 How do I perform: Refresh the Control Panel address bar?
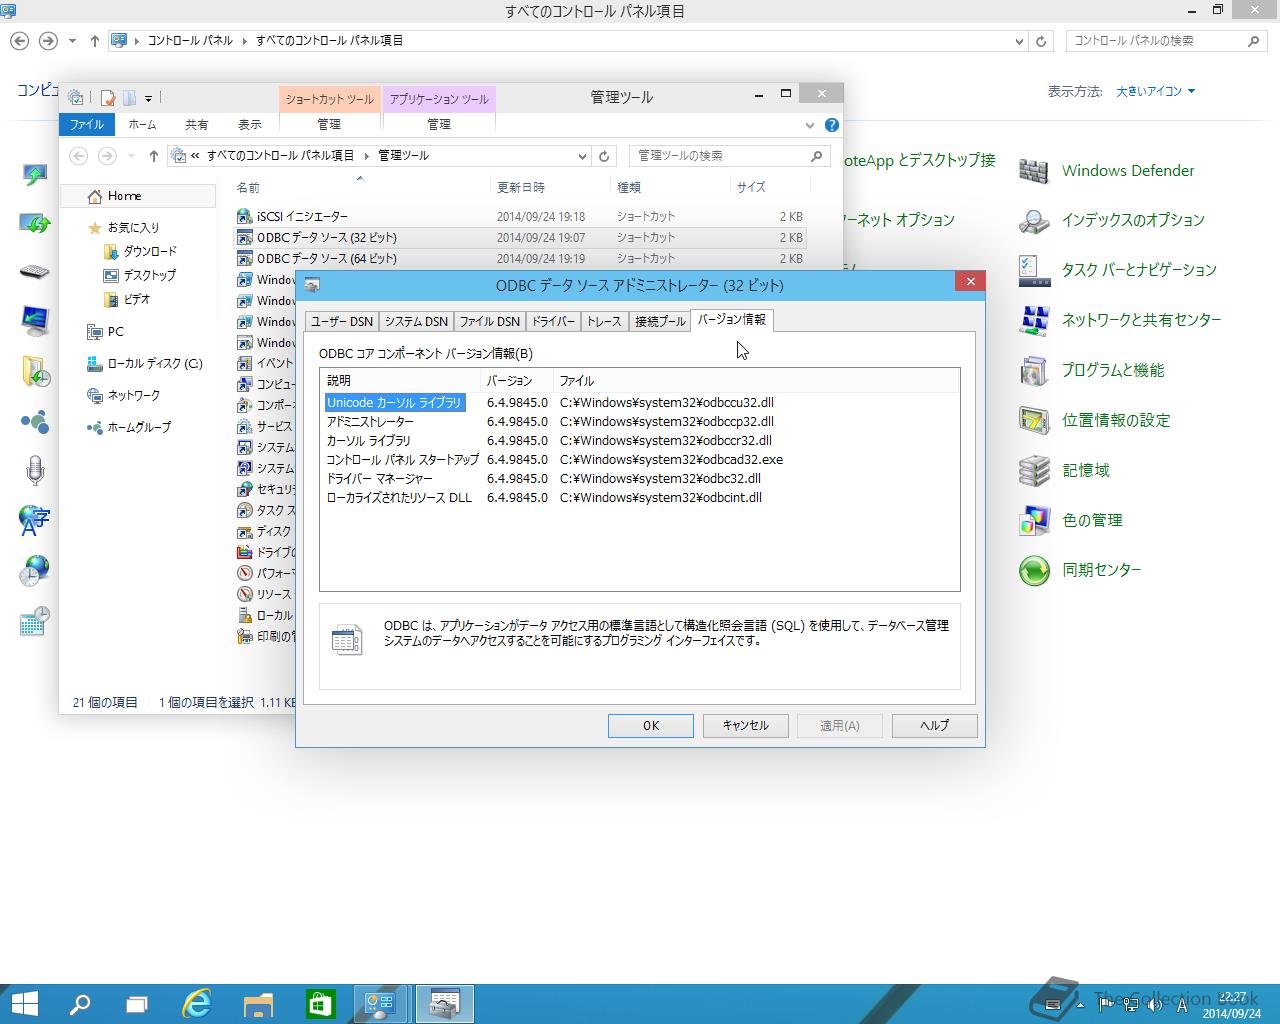(x=1041, y=41)
